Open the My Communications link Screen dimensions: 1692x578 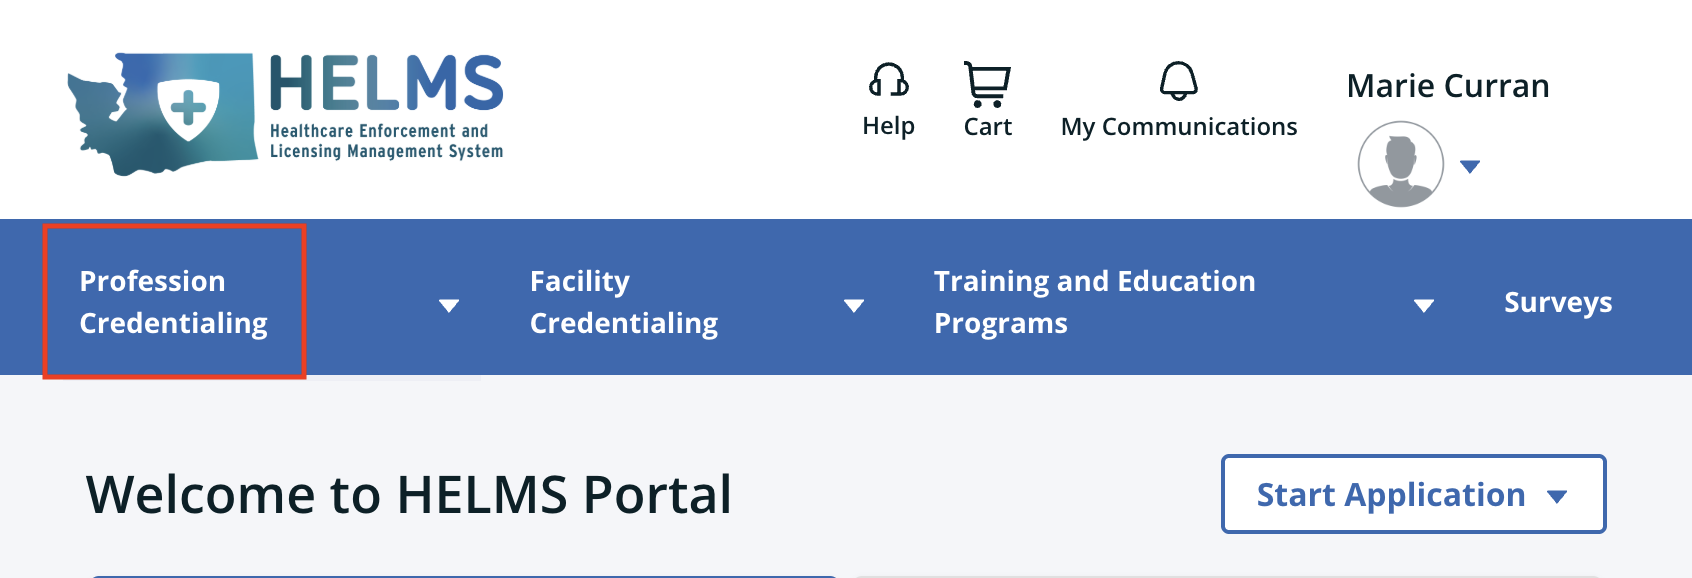1179,127
